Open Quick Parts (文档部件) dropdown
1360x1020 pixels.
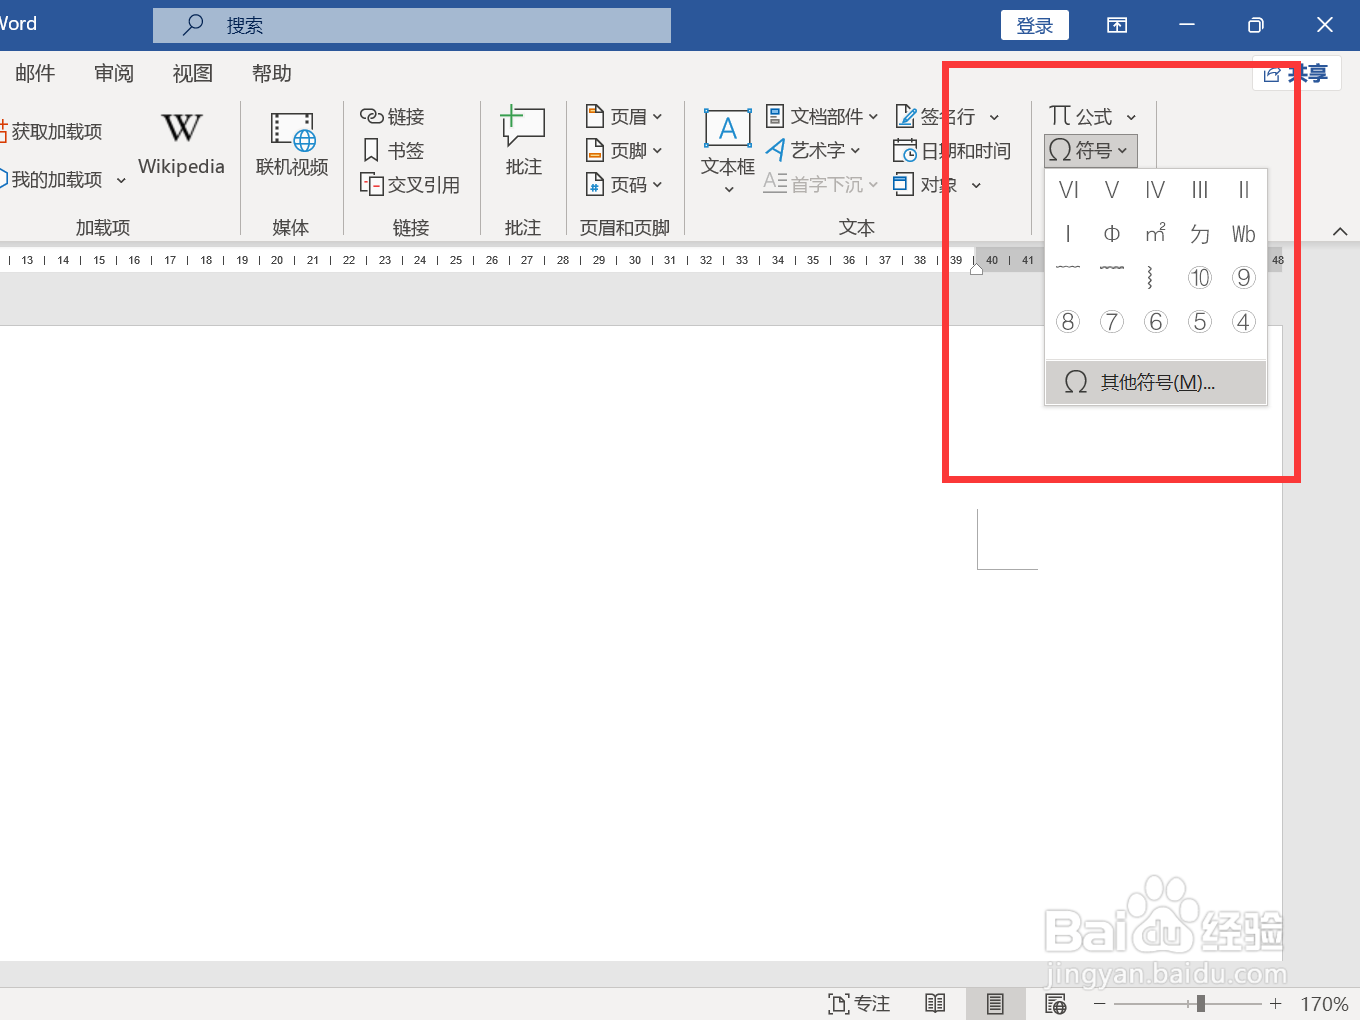pyautogui.click(x=822, y=117)
